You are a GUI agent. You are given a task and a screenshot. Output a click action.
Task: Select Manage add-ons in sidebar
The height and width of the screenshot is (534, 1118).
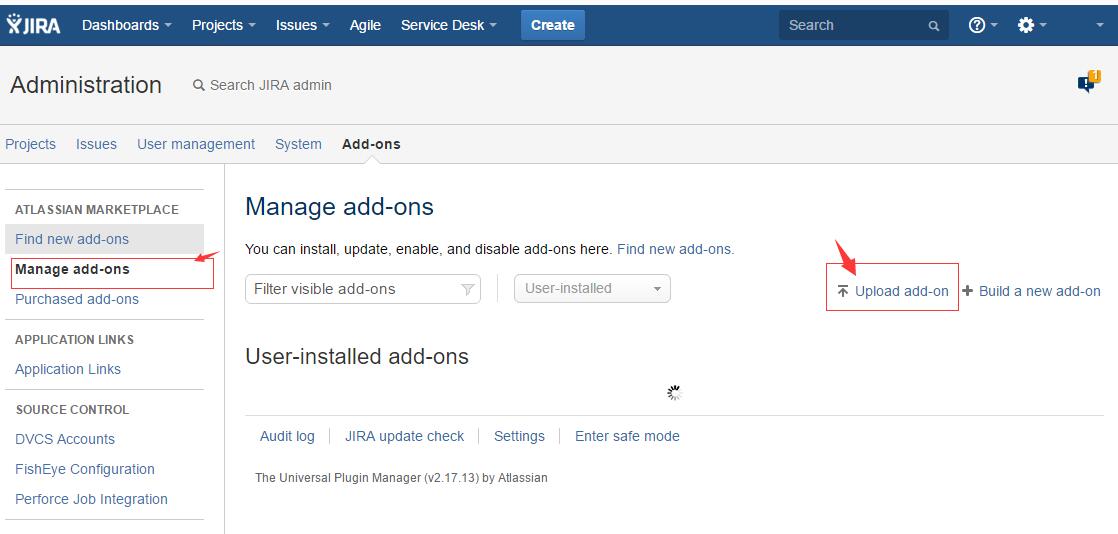pyautogui.click(x=72, y=269)
